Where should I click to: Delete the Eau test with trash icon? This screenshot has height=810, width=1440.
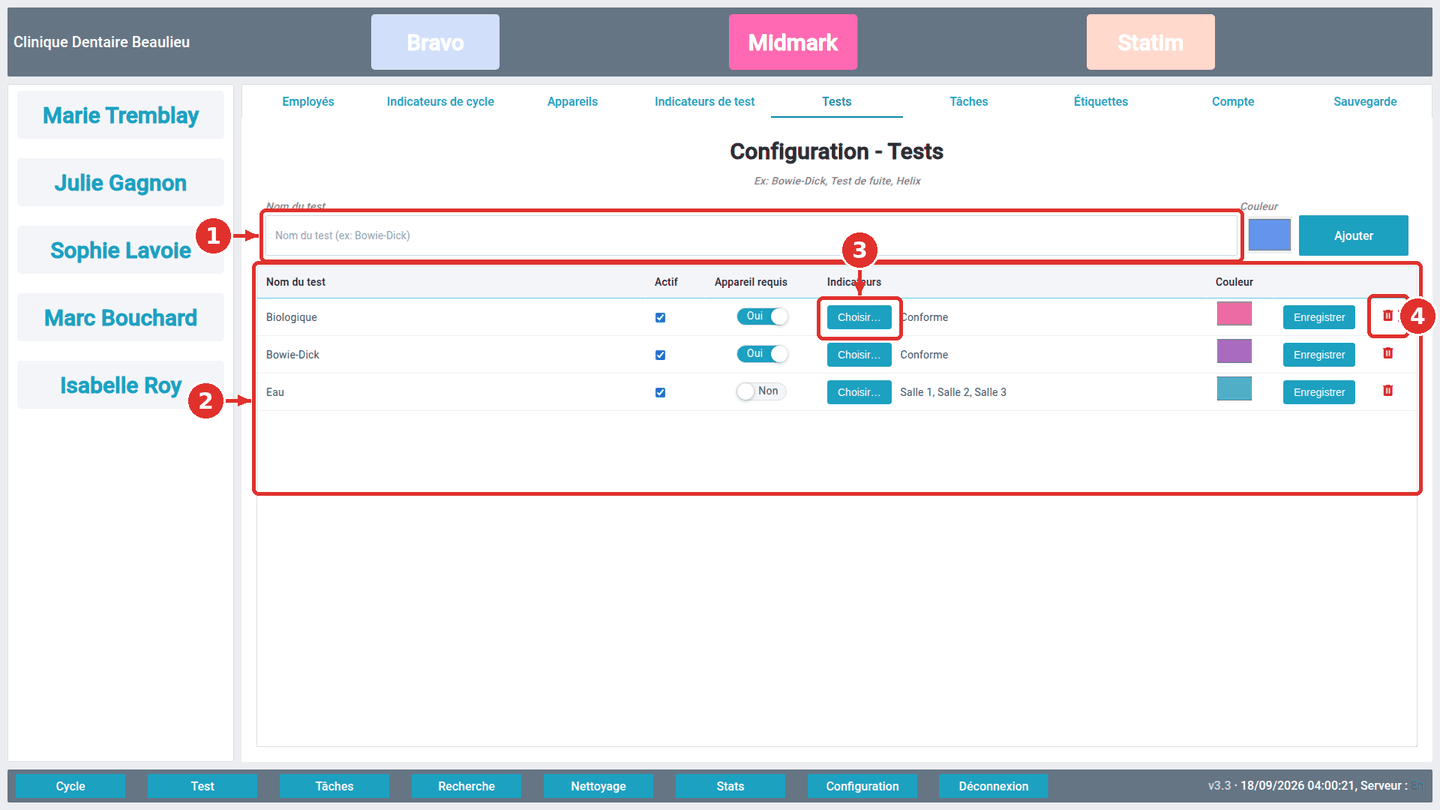click(x=1387, y=391)
